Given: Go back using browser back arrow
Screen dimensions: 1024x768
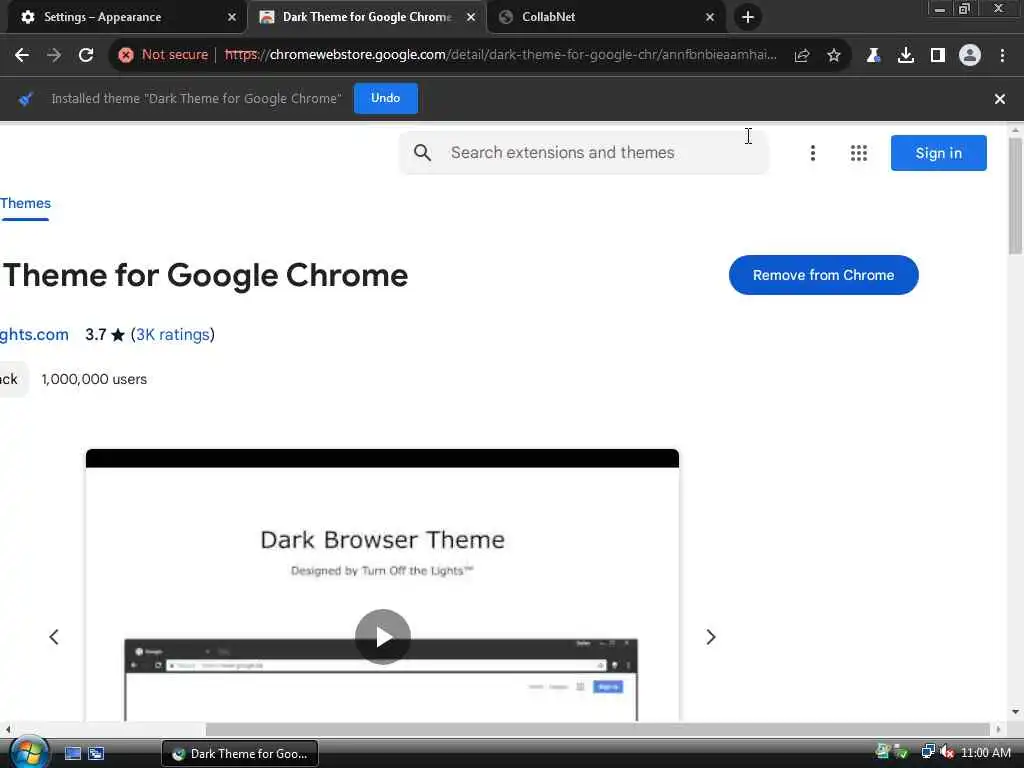Looking at the screenshot, I should click(22, 56).
